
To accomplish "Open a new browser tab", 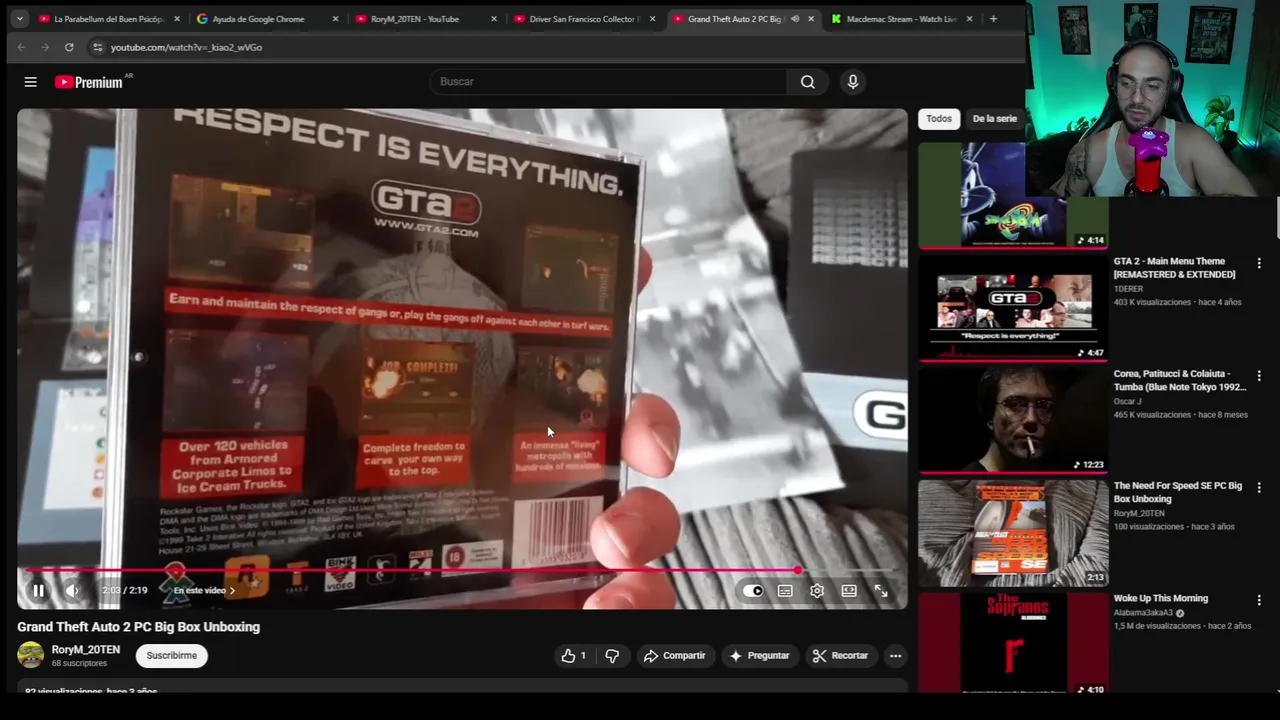I will (993, 19).
